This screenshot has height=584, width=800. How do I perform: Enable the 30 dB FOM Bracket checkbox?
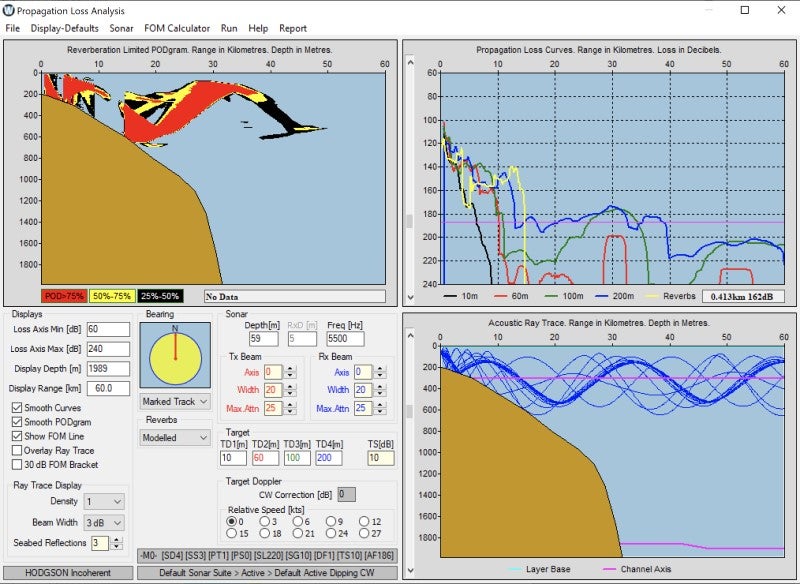pyautogui.click(x=18, y=464)
